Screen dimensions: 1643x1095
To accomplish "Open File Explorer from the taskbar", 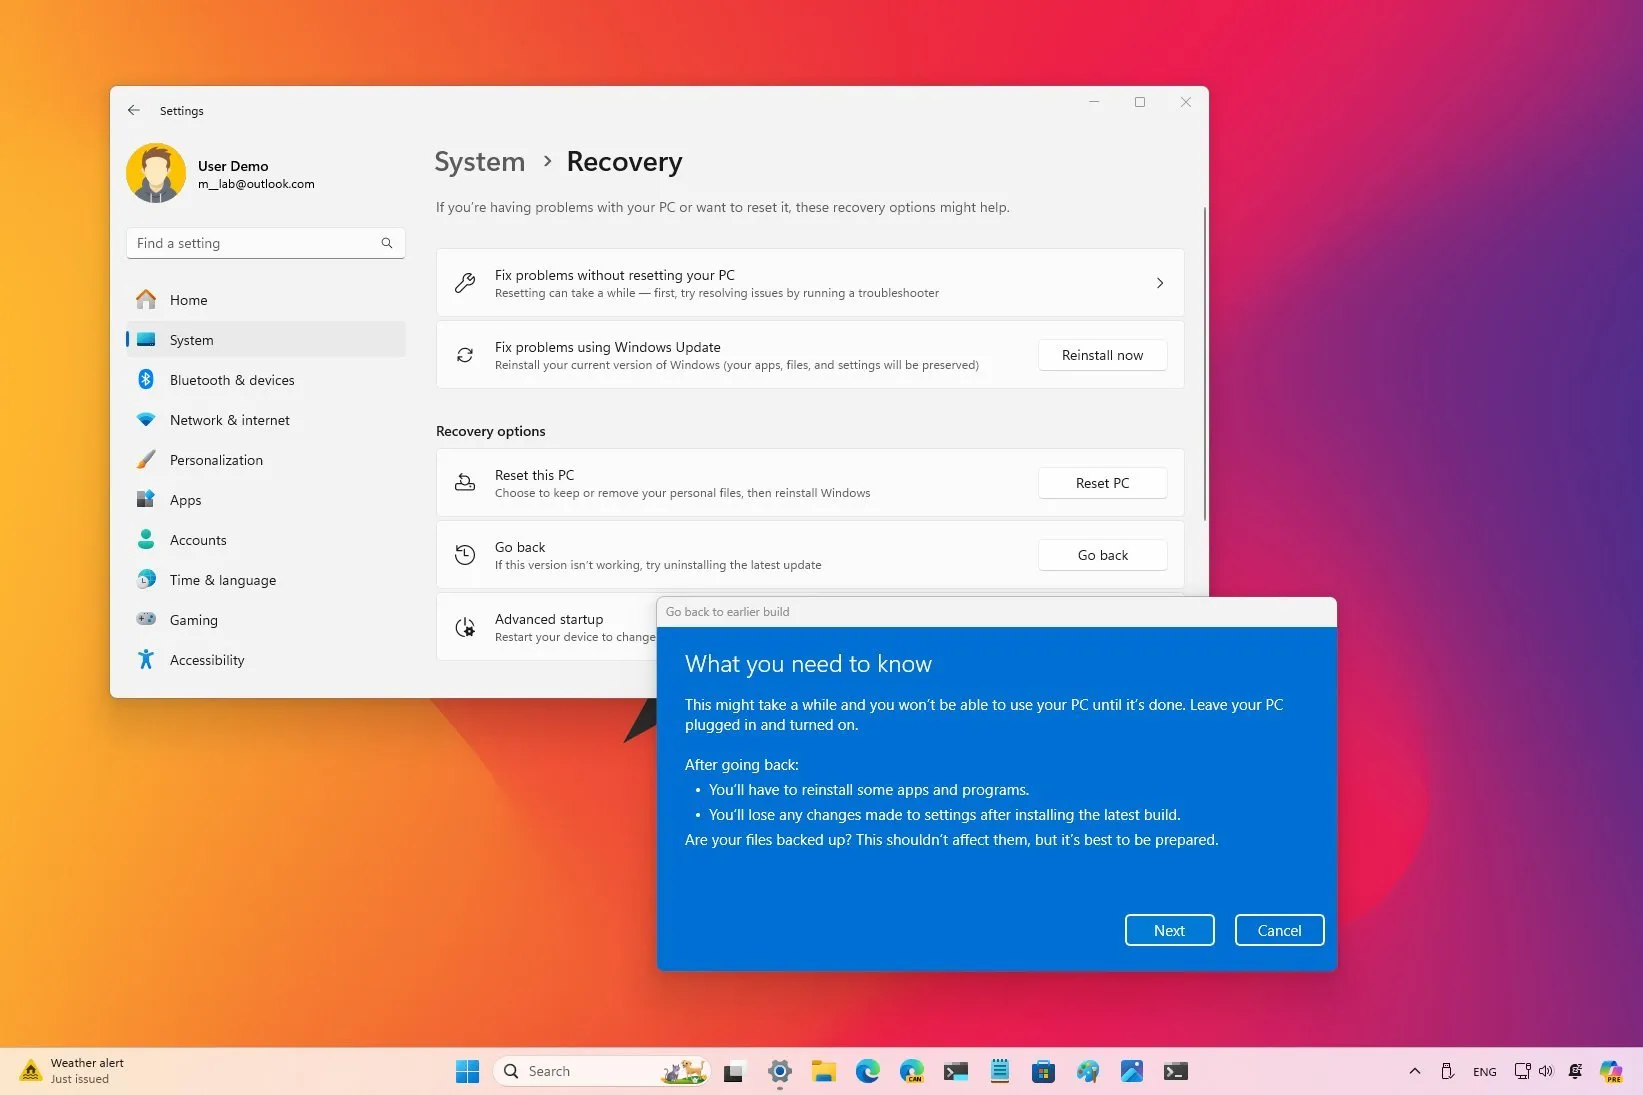I will [823, 1072].
